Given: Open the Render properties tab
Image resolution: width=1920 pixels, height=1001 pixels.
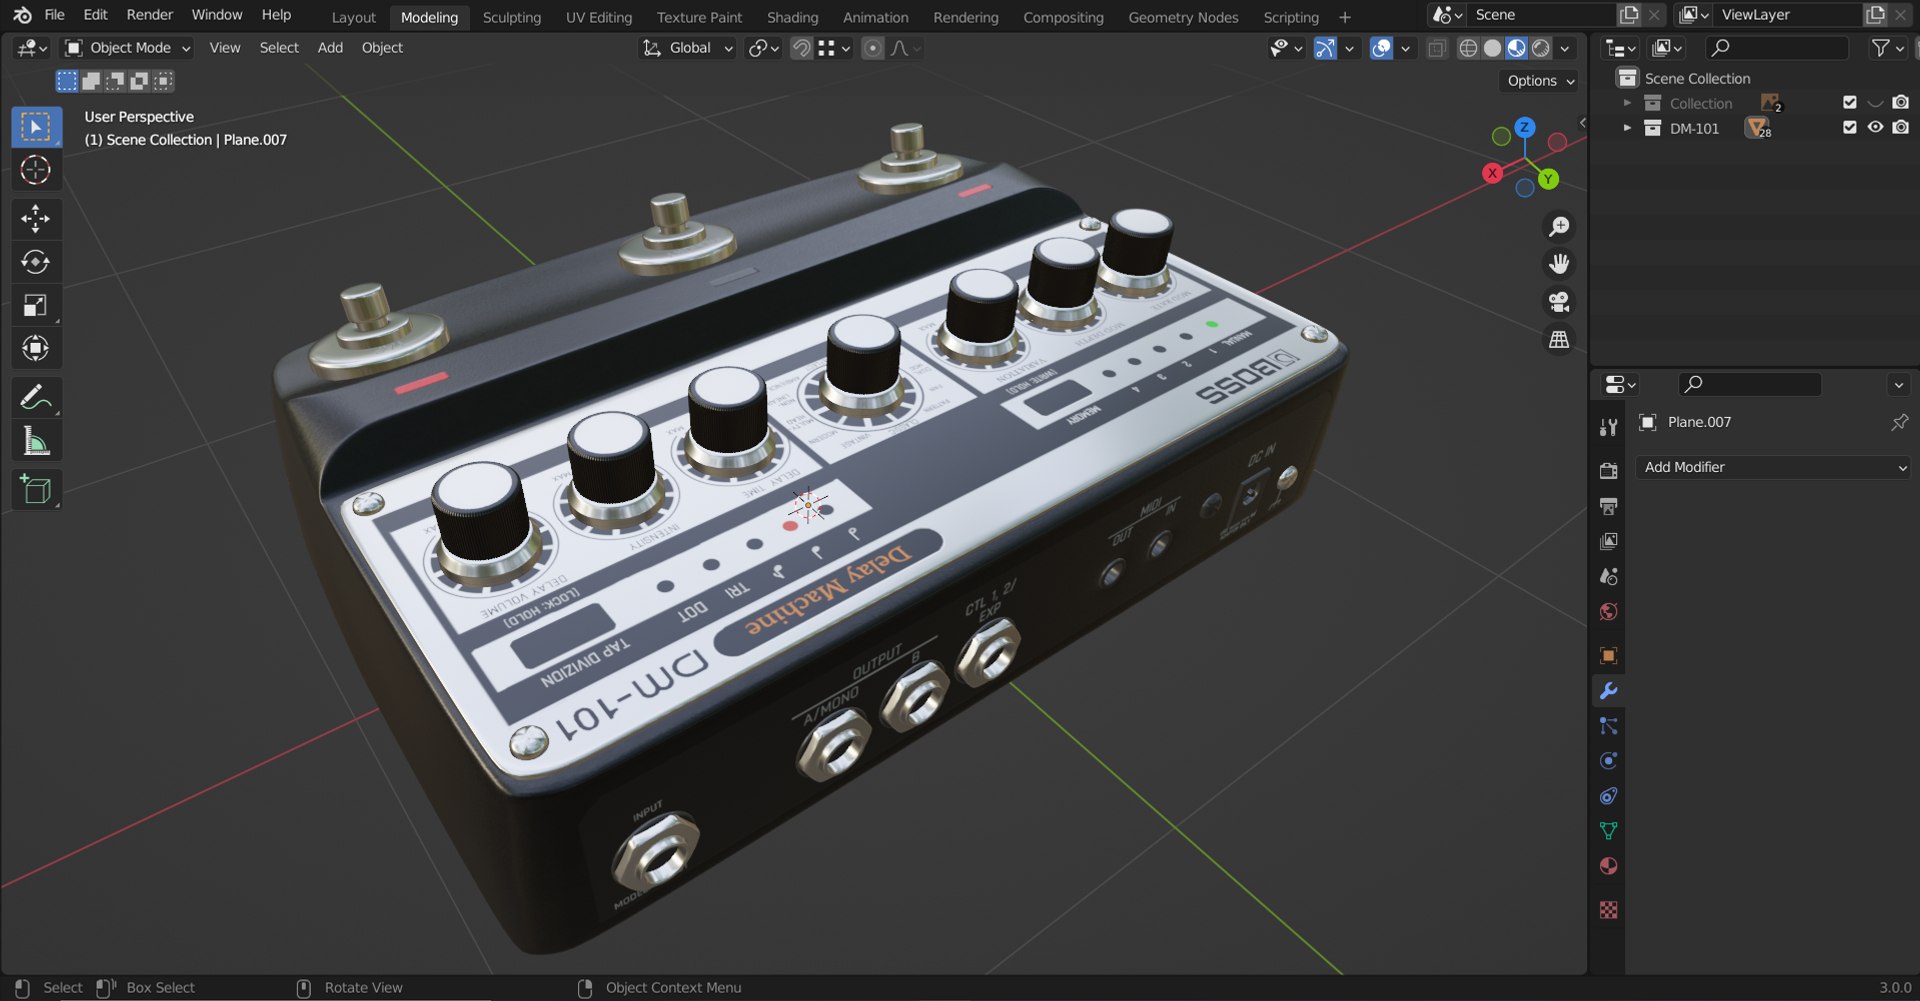Looking at the screenshot, I should [x=1608, y=471].
